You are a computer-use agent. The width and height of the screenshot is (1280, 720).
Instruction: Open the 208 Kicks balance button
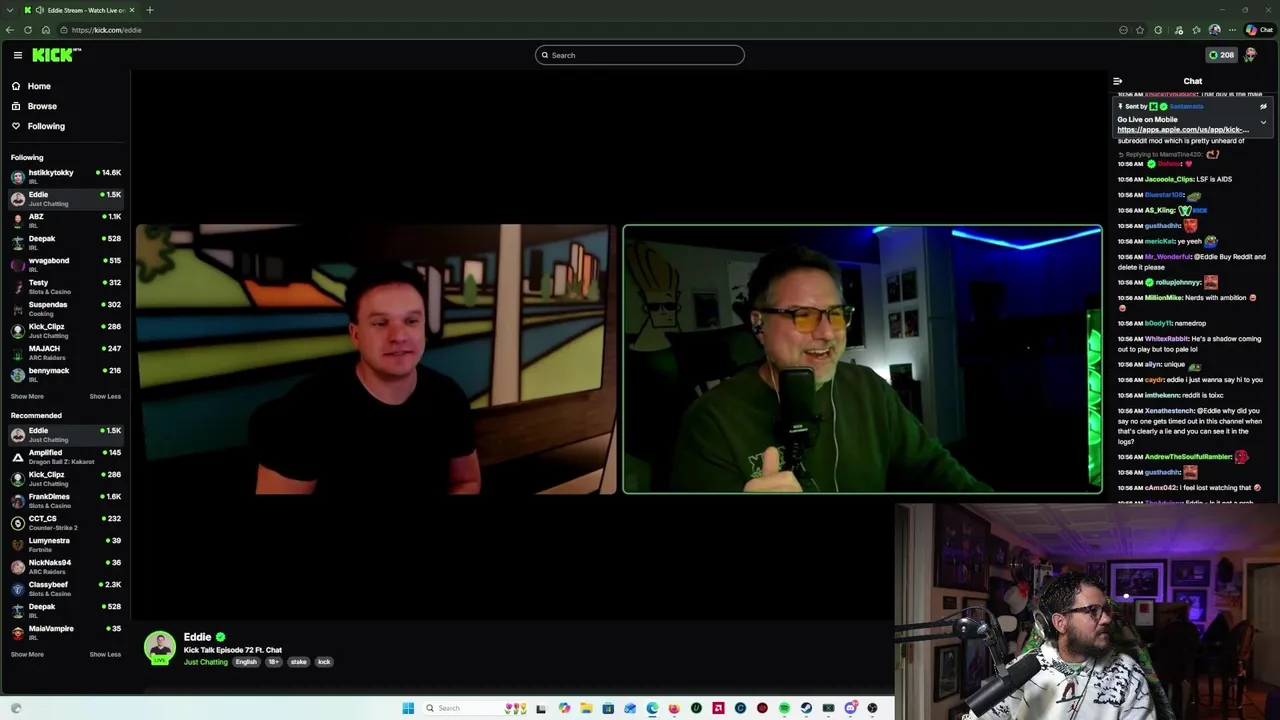(x=1221, y=55)
